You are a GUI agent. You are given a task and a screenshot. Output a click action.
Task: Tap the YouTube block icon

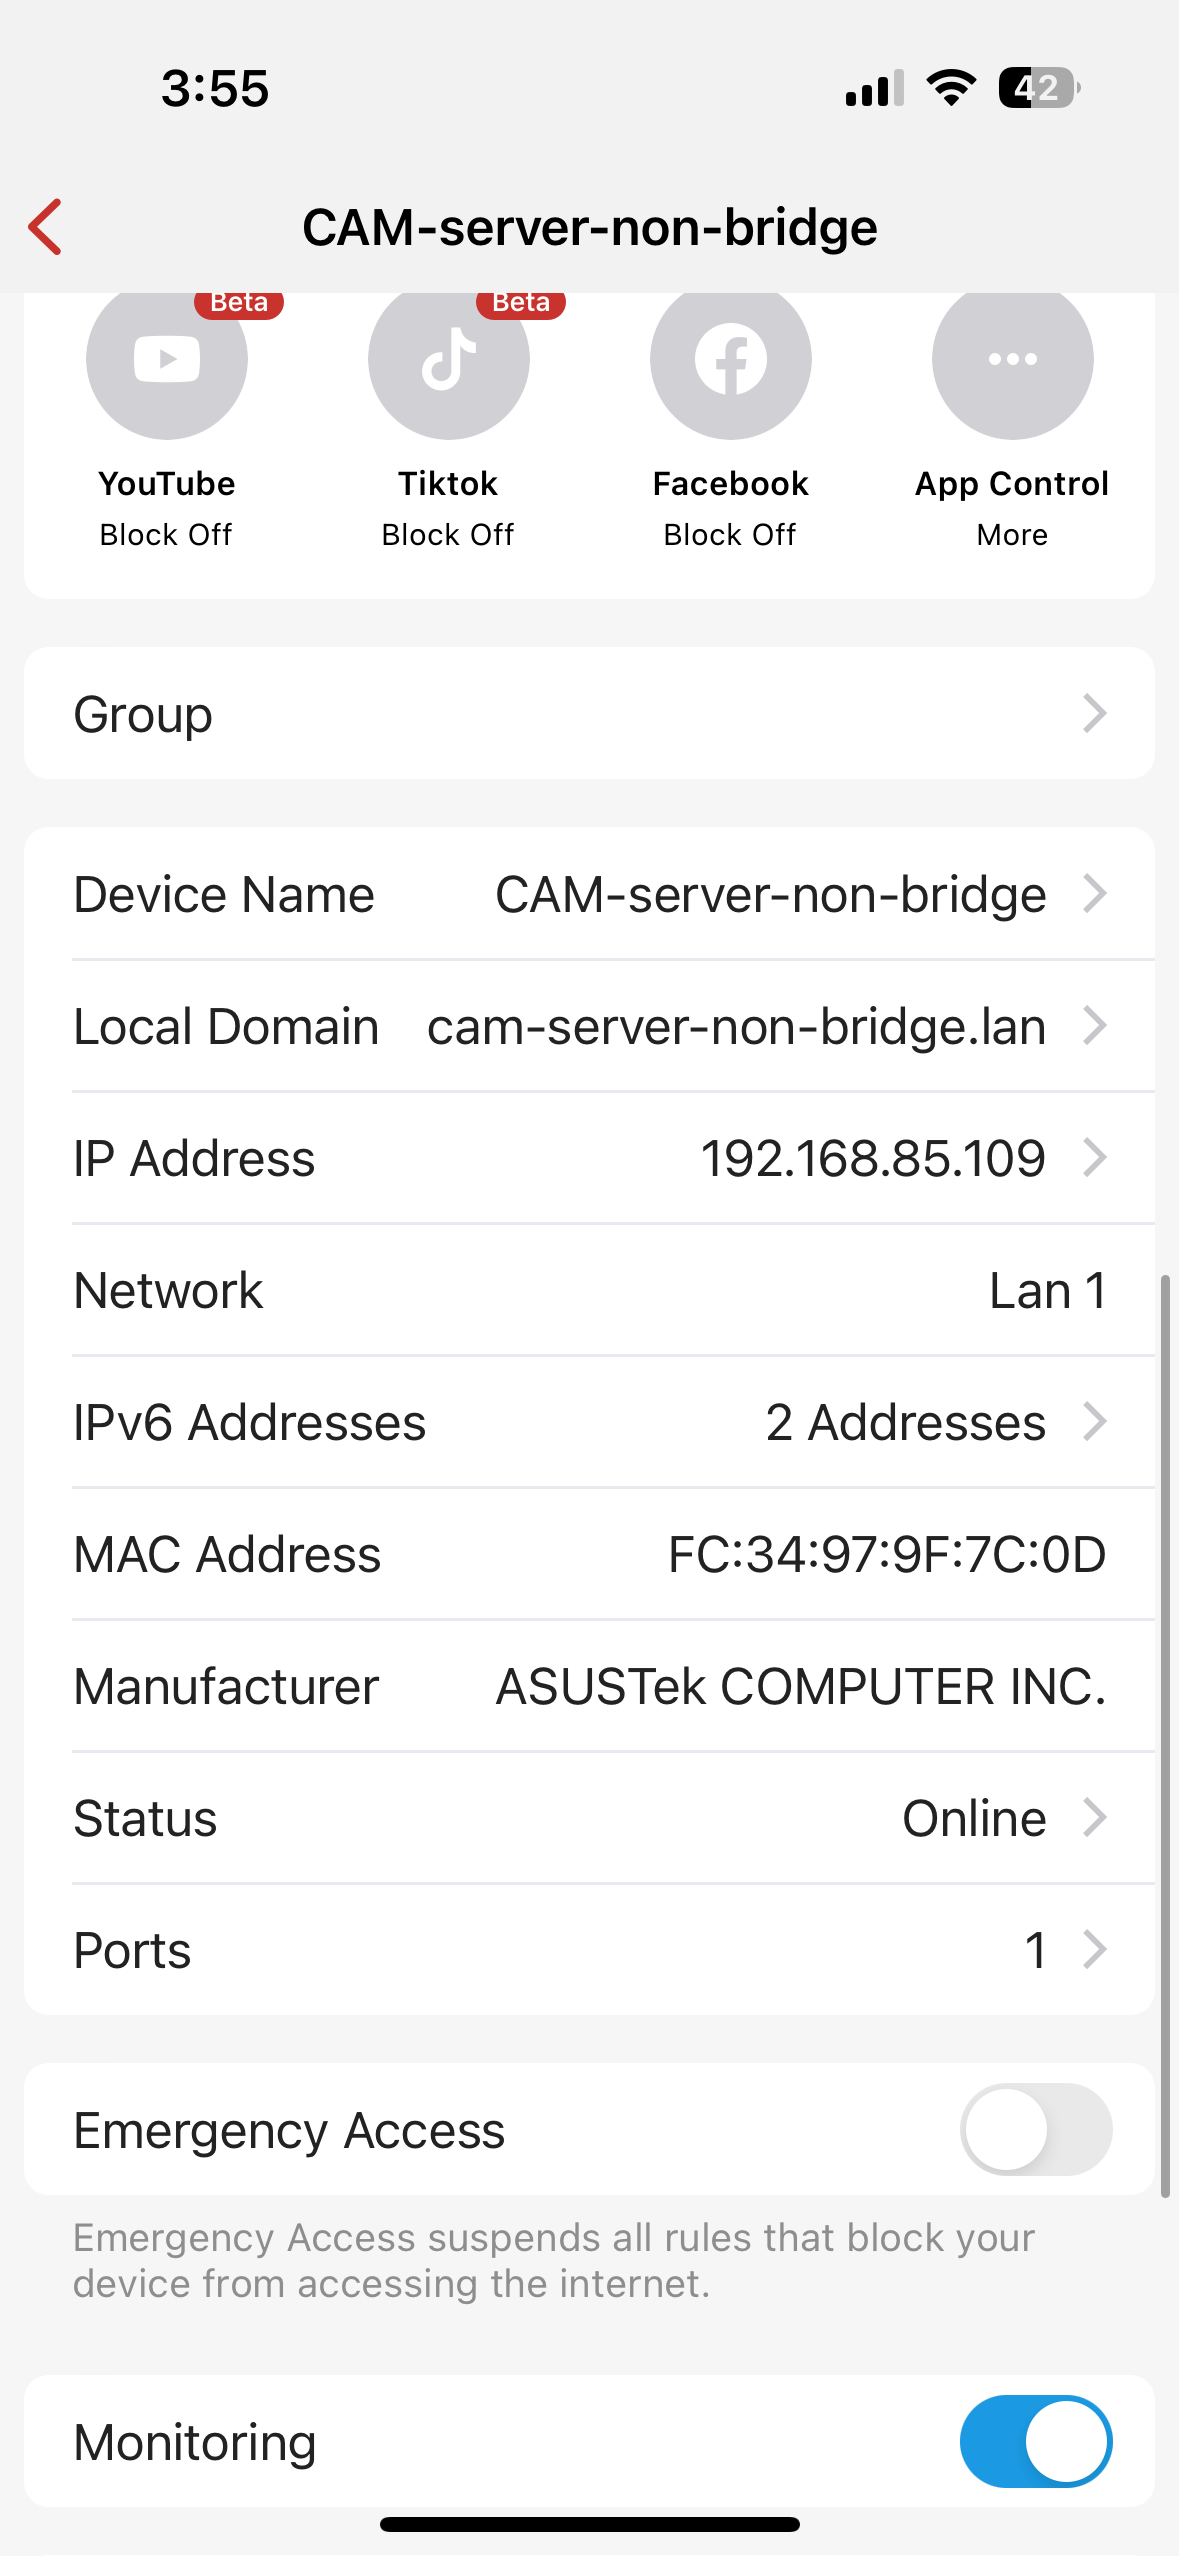[167, 360]
